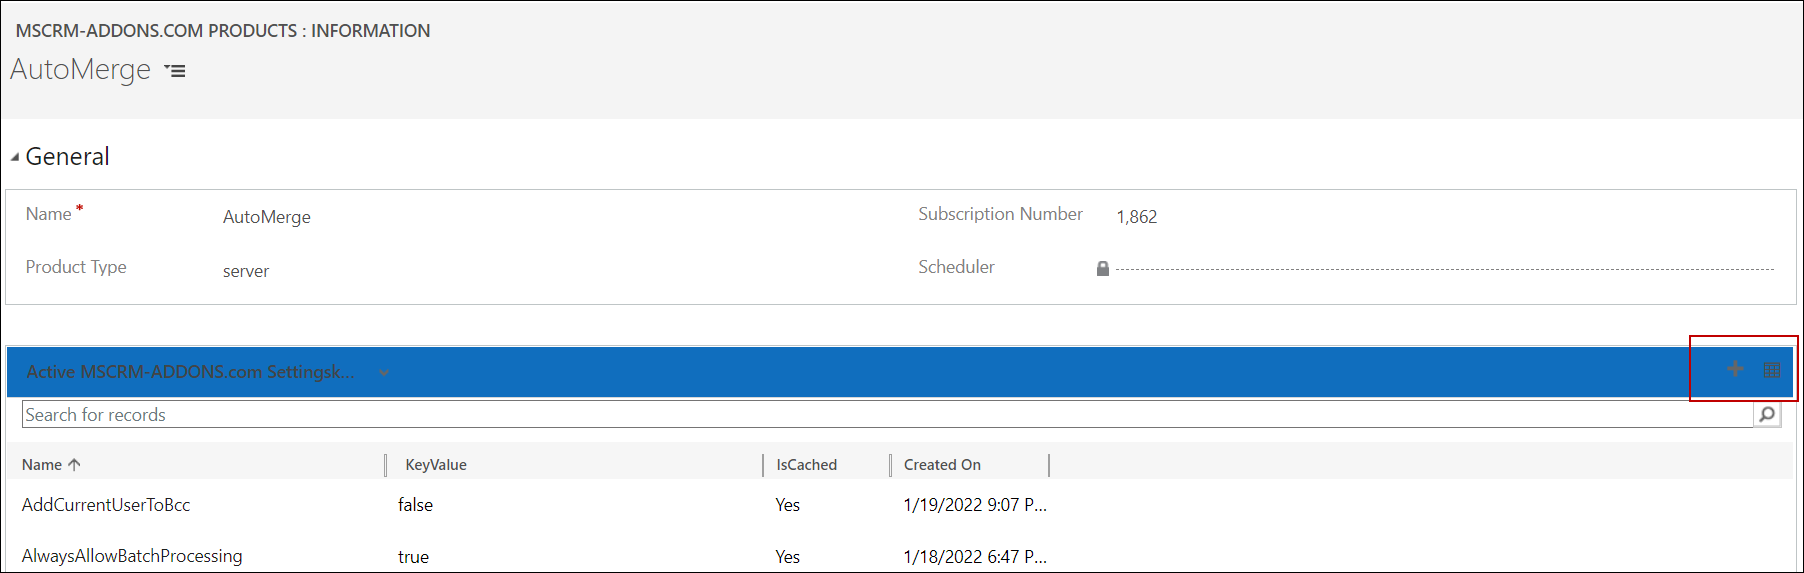Sort by the Created On column header
Screen dimensions: 1804x573
pyautogui.click(x=942, y=465)
